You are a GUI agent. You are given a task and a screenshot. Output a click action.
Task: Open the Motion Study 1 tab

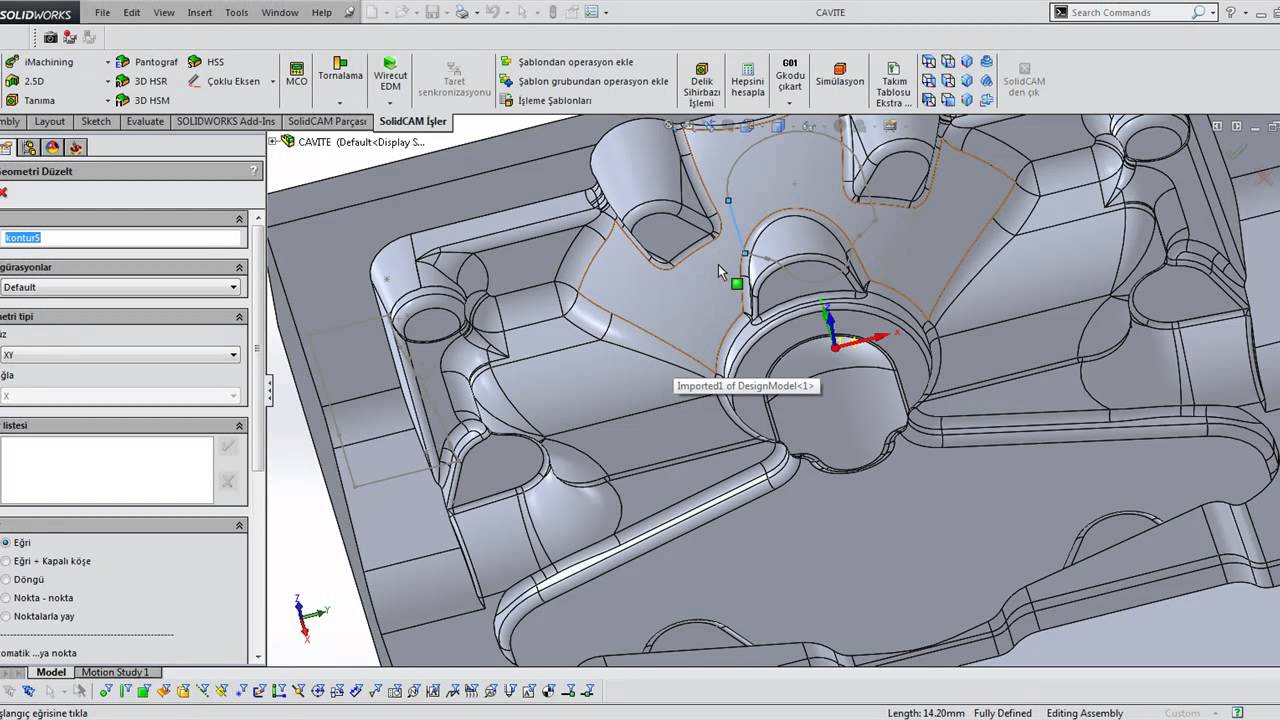pos(115,673)
